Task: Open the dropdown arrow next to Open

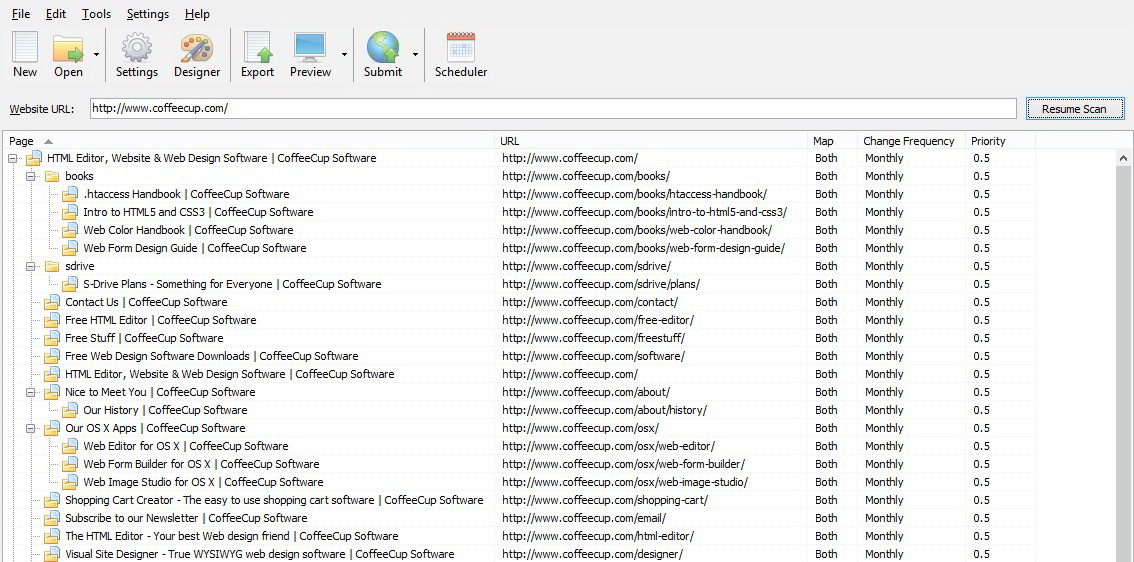Action: tap(96, 54)
